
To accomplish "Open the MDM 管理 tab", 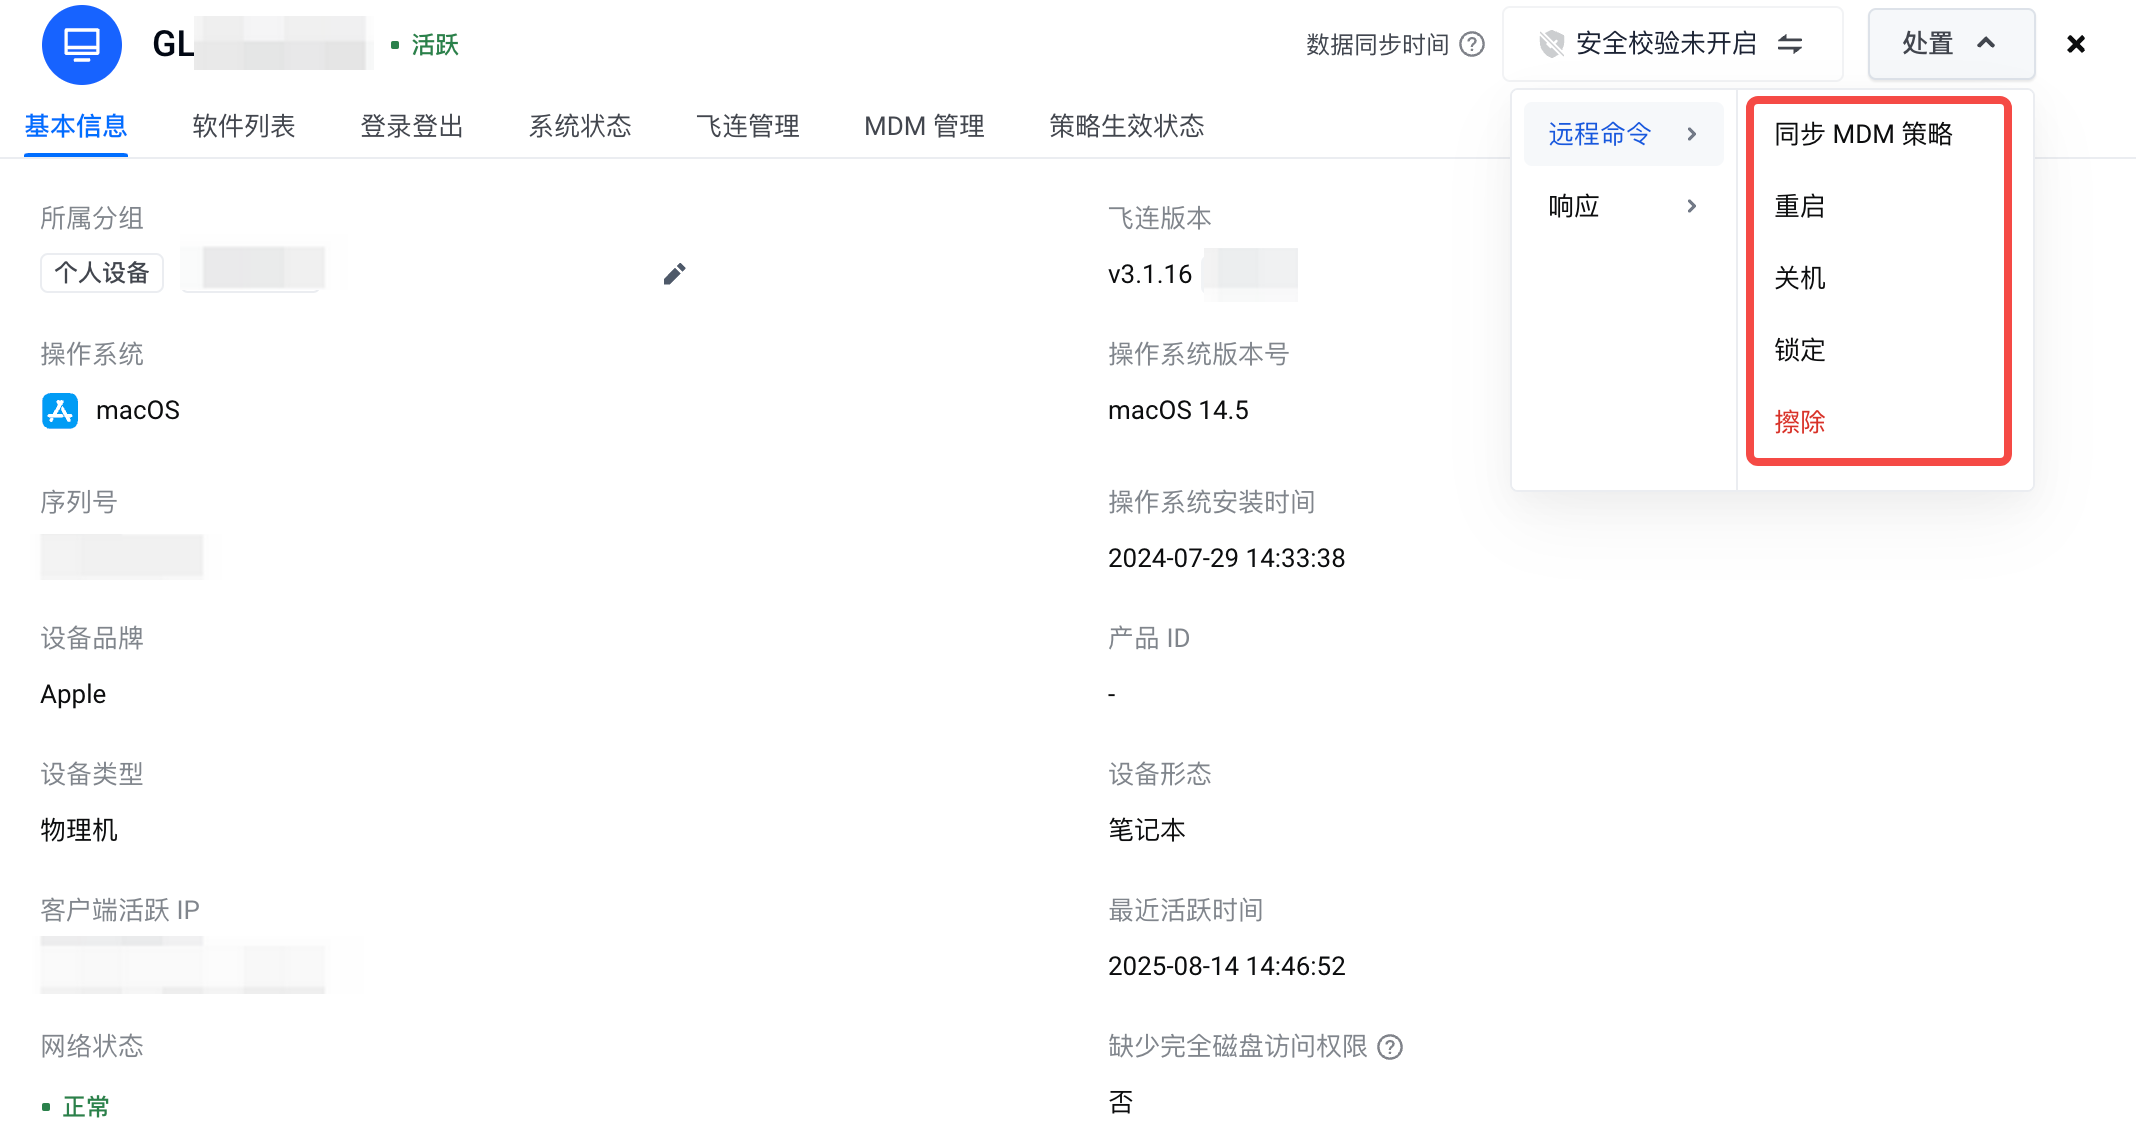I will coord(924,126).
